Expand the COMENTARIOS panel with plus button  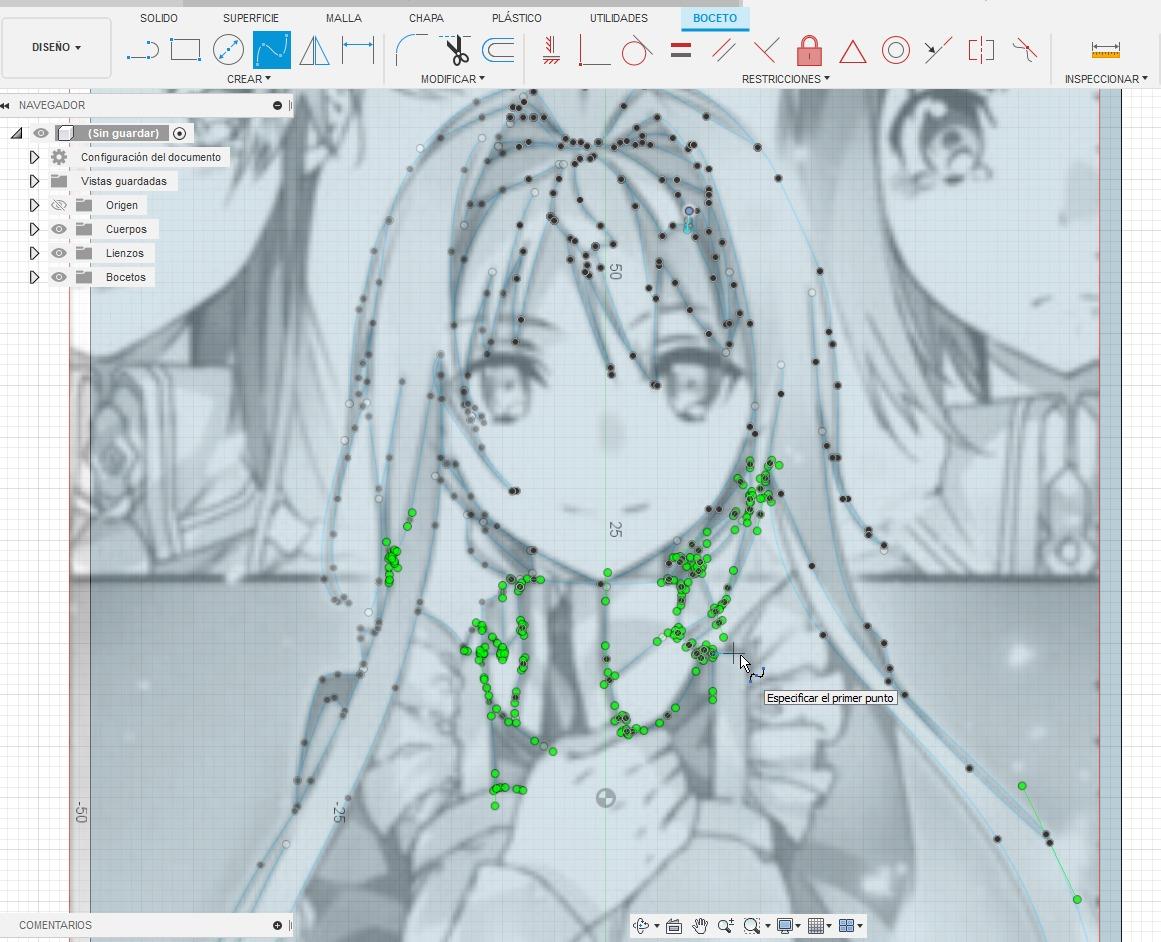(277, 925)
